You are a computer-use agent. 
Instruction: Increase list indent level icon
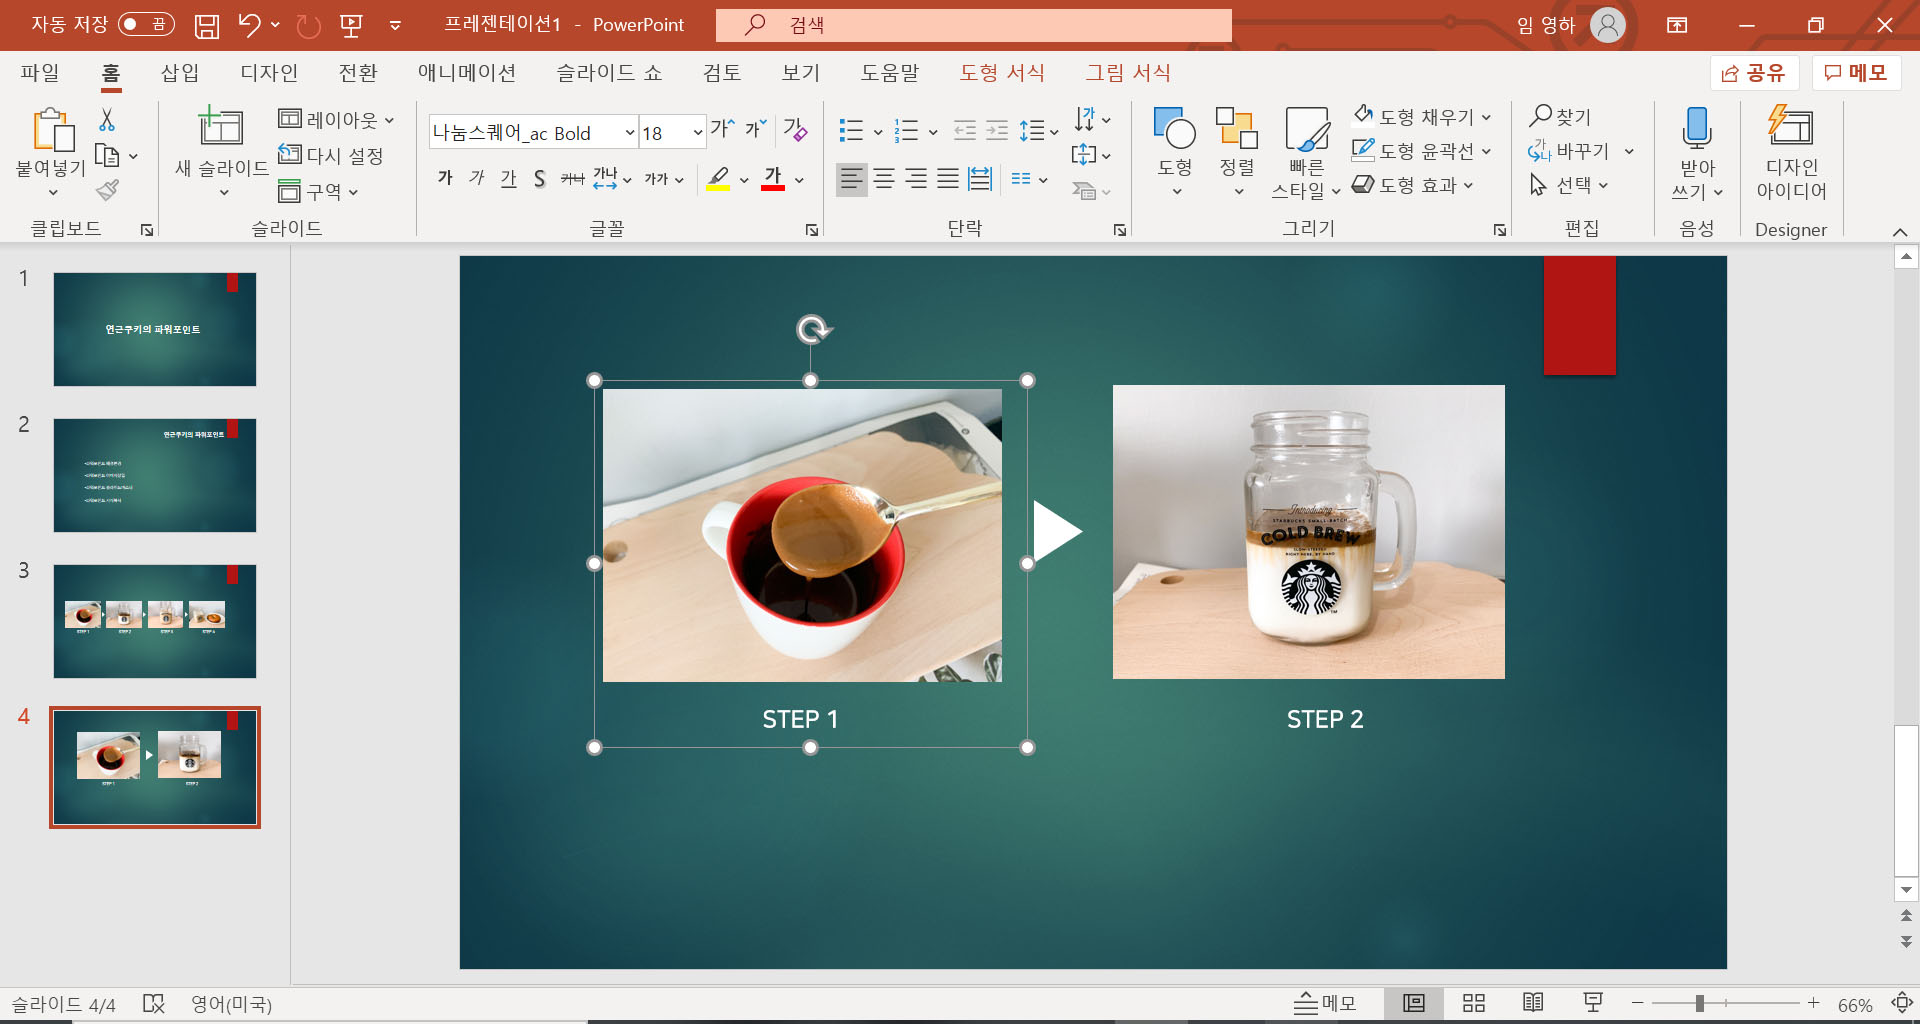pyautogui.click(x=997, y=130)
